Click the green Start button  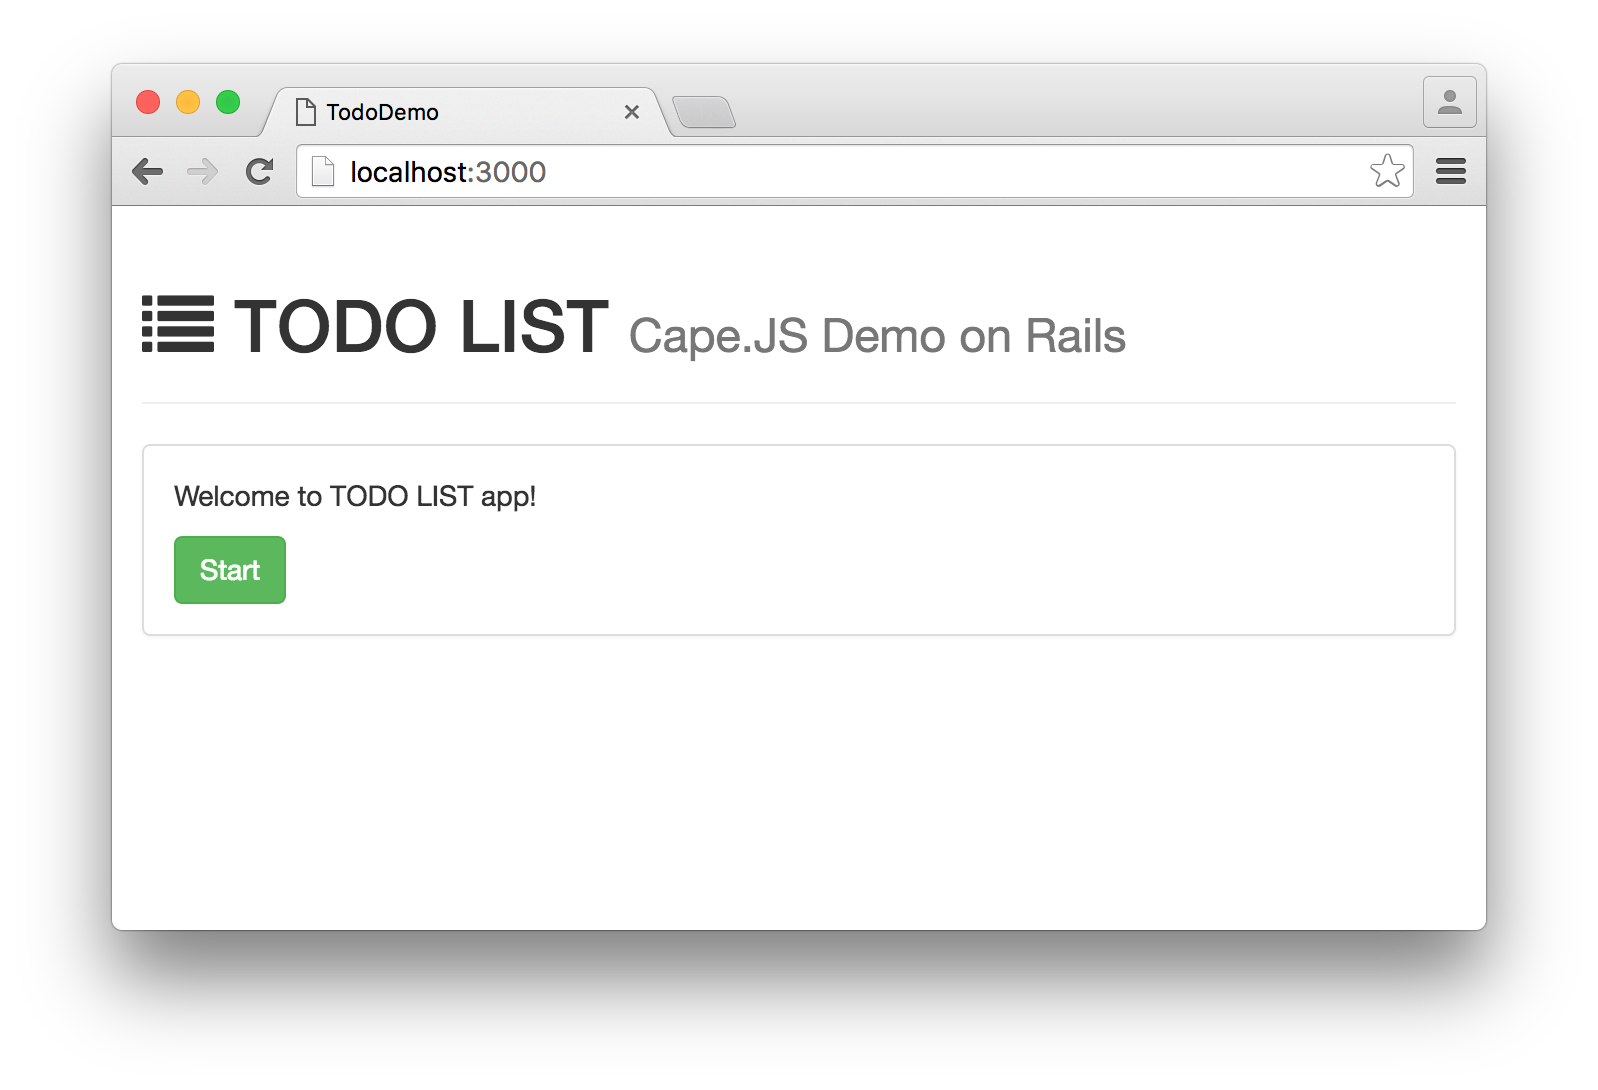(230, 570)
